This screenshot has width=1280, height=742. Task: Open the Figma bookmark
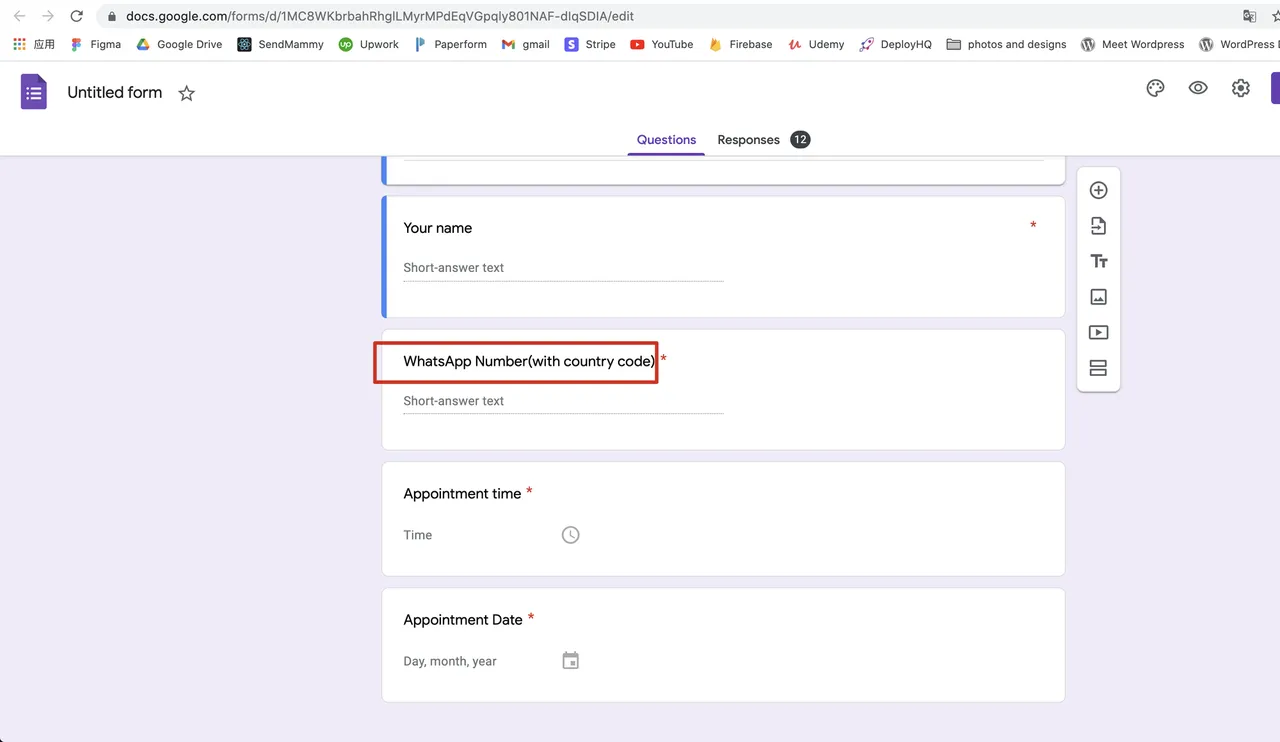(96, 44)
